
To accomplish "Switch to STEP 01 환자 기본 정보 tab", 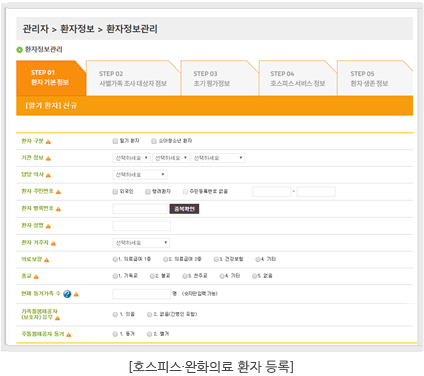I will pyautogui.click(x=51, y=78).
